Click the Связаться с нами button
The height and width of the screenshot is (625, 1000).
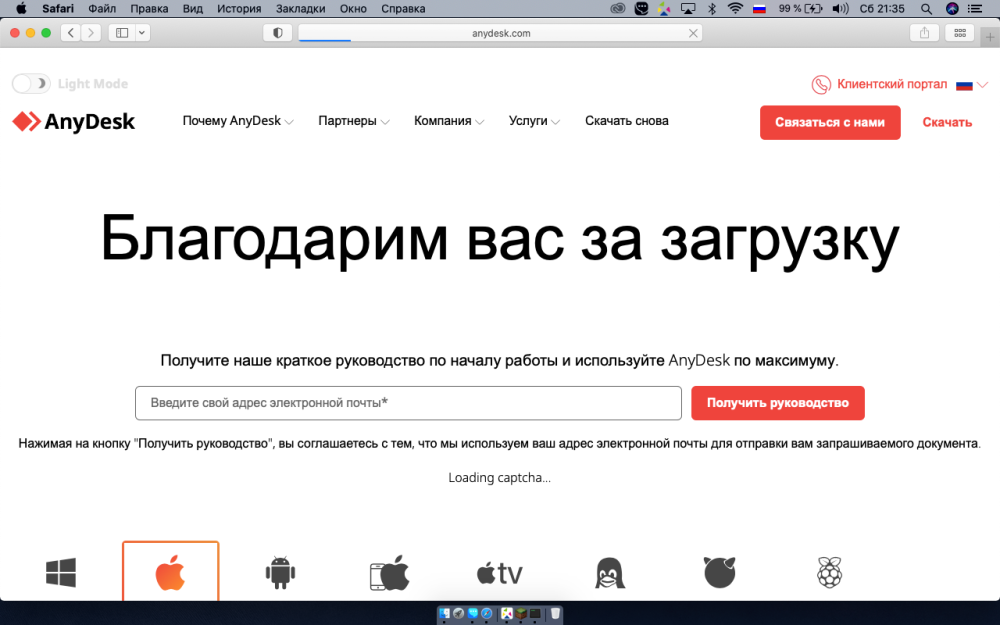coord(830,122)
